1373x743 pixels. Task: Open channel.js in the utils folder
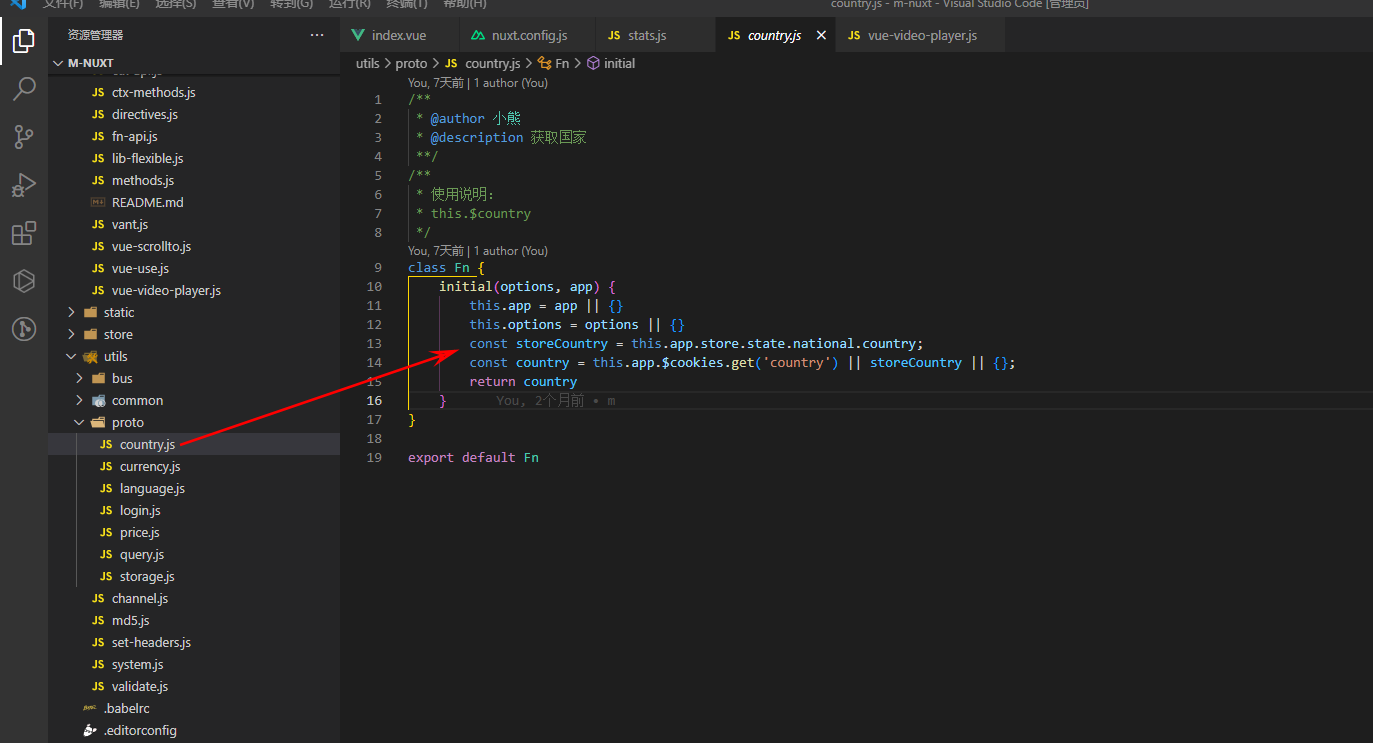coord(140,598)
